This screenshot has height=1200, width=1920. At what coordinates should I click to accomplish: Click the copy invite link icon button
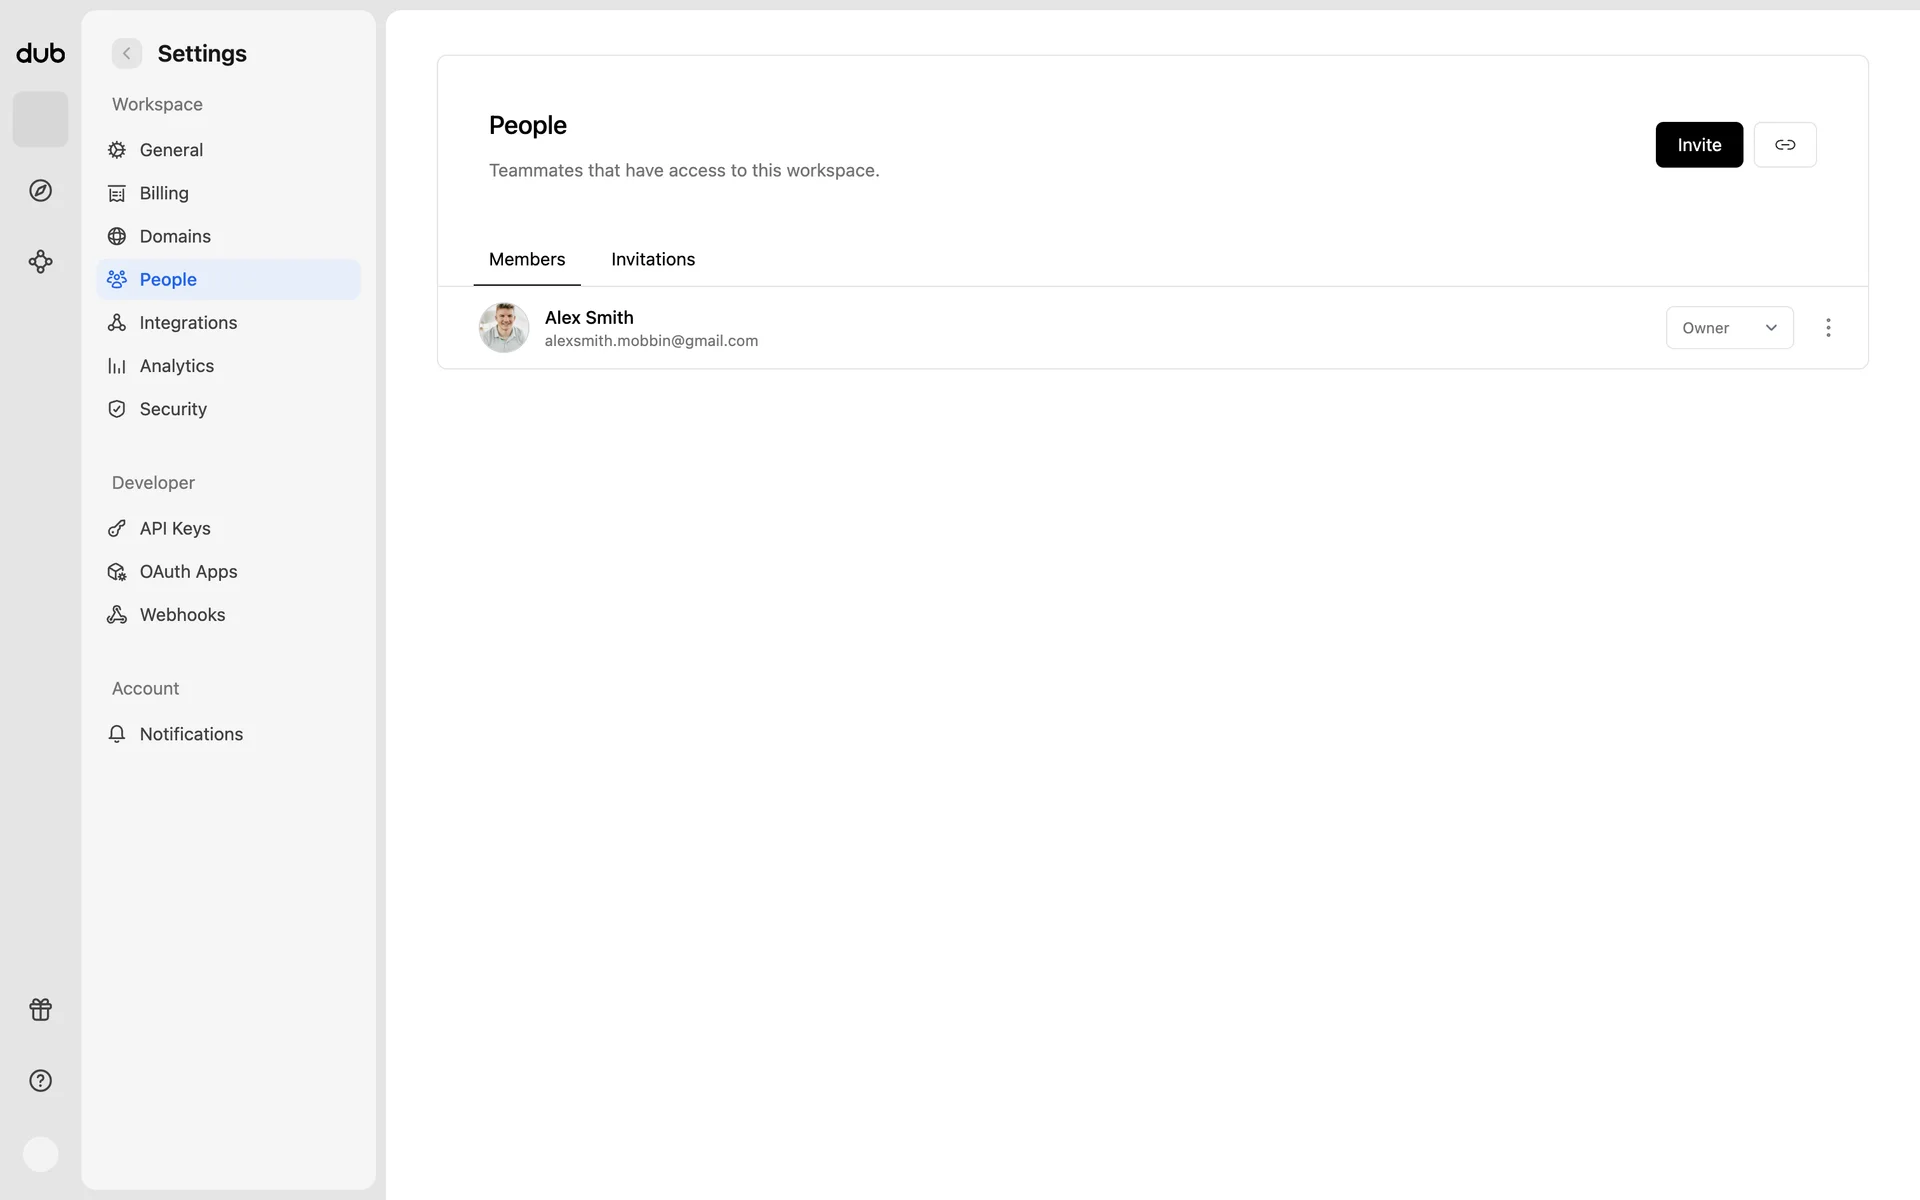click(x=1784, y=145)
